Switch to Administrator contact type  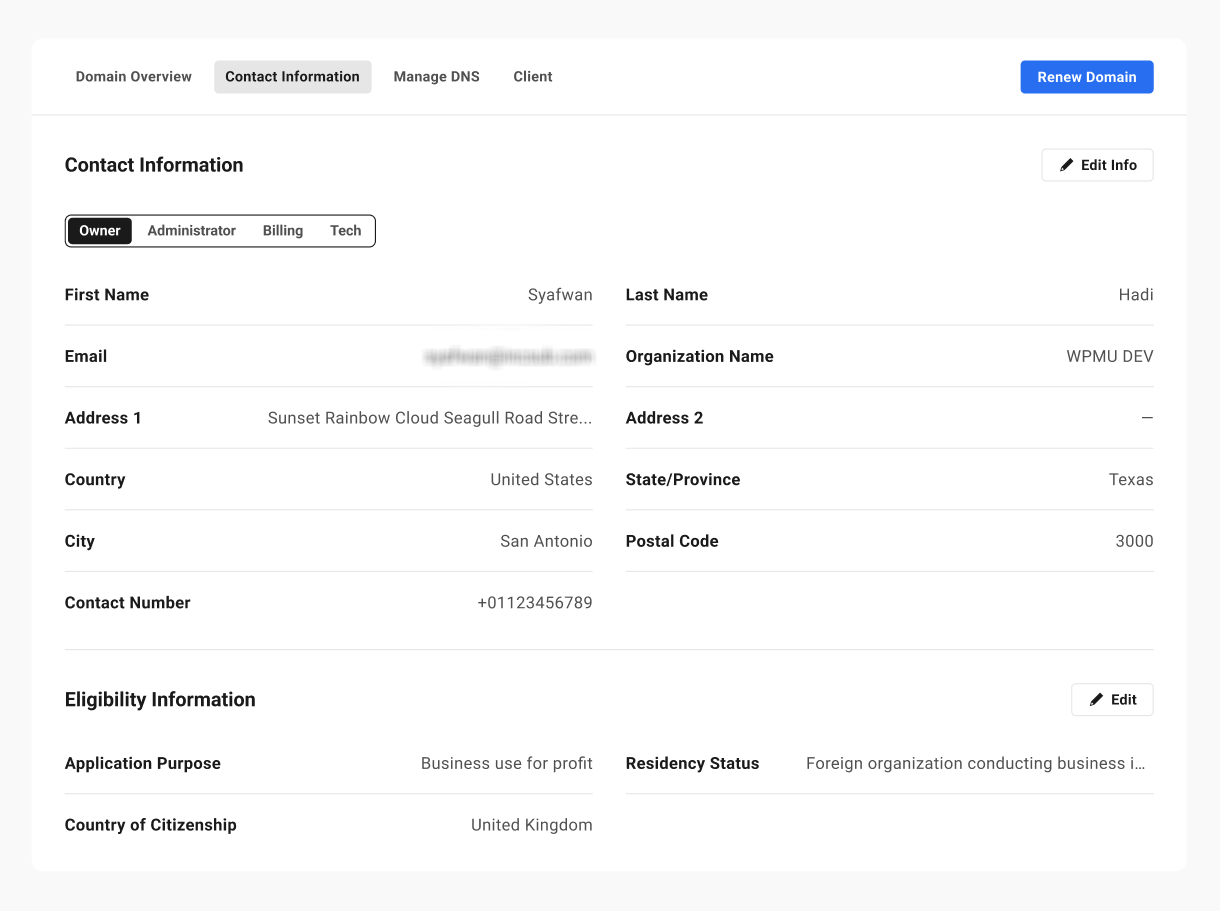191,231
